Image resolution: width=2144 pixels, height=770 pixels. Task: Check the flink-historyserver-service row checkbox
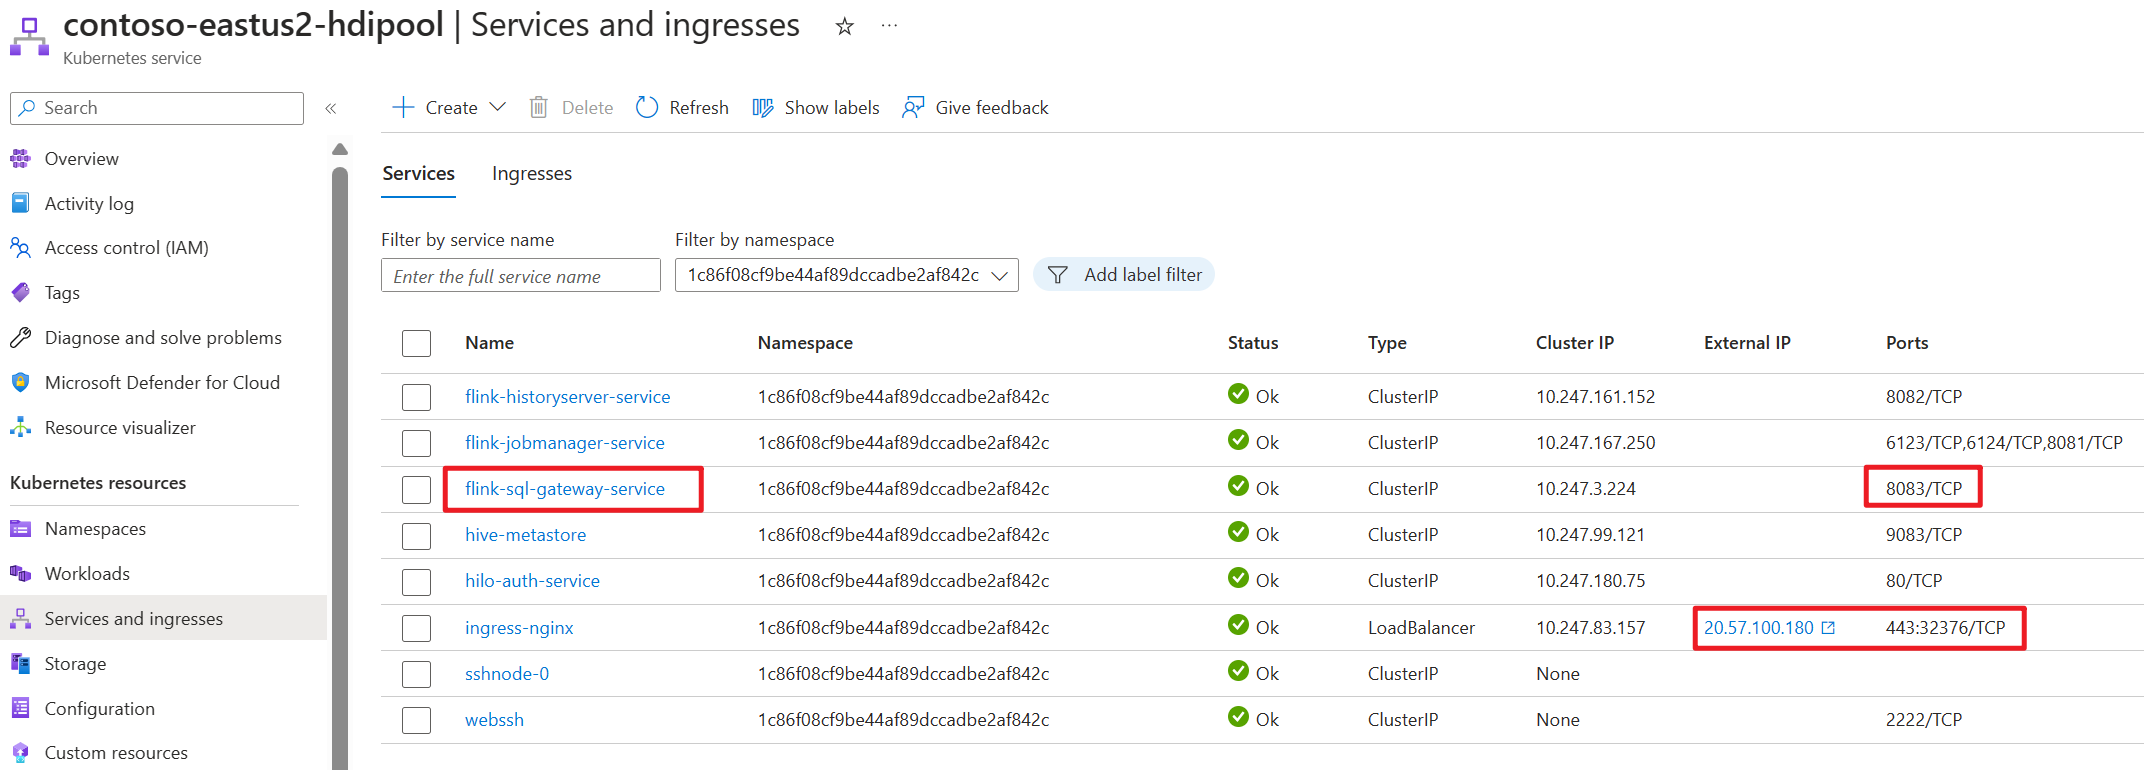click(x=416, y=397)
